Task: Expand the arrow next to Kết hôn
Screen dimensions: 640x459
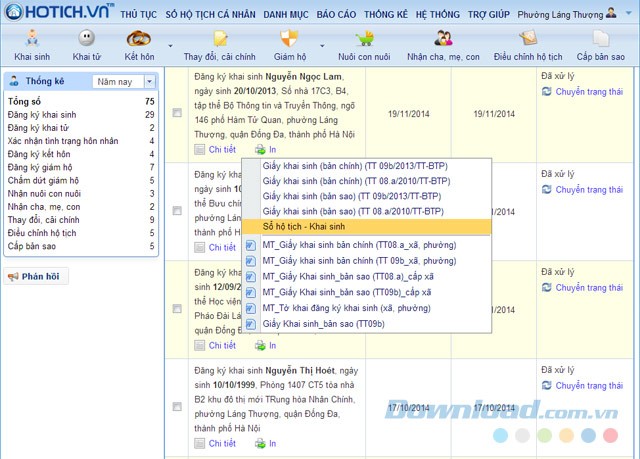Action: click(x=171, y=46)
